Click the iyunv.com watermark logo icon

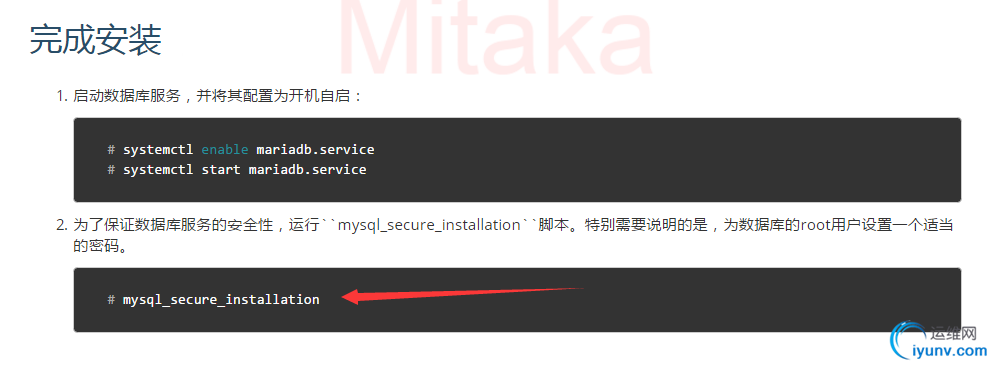(x=908, y=340)
